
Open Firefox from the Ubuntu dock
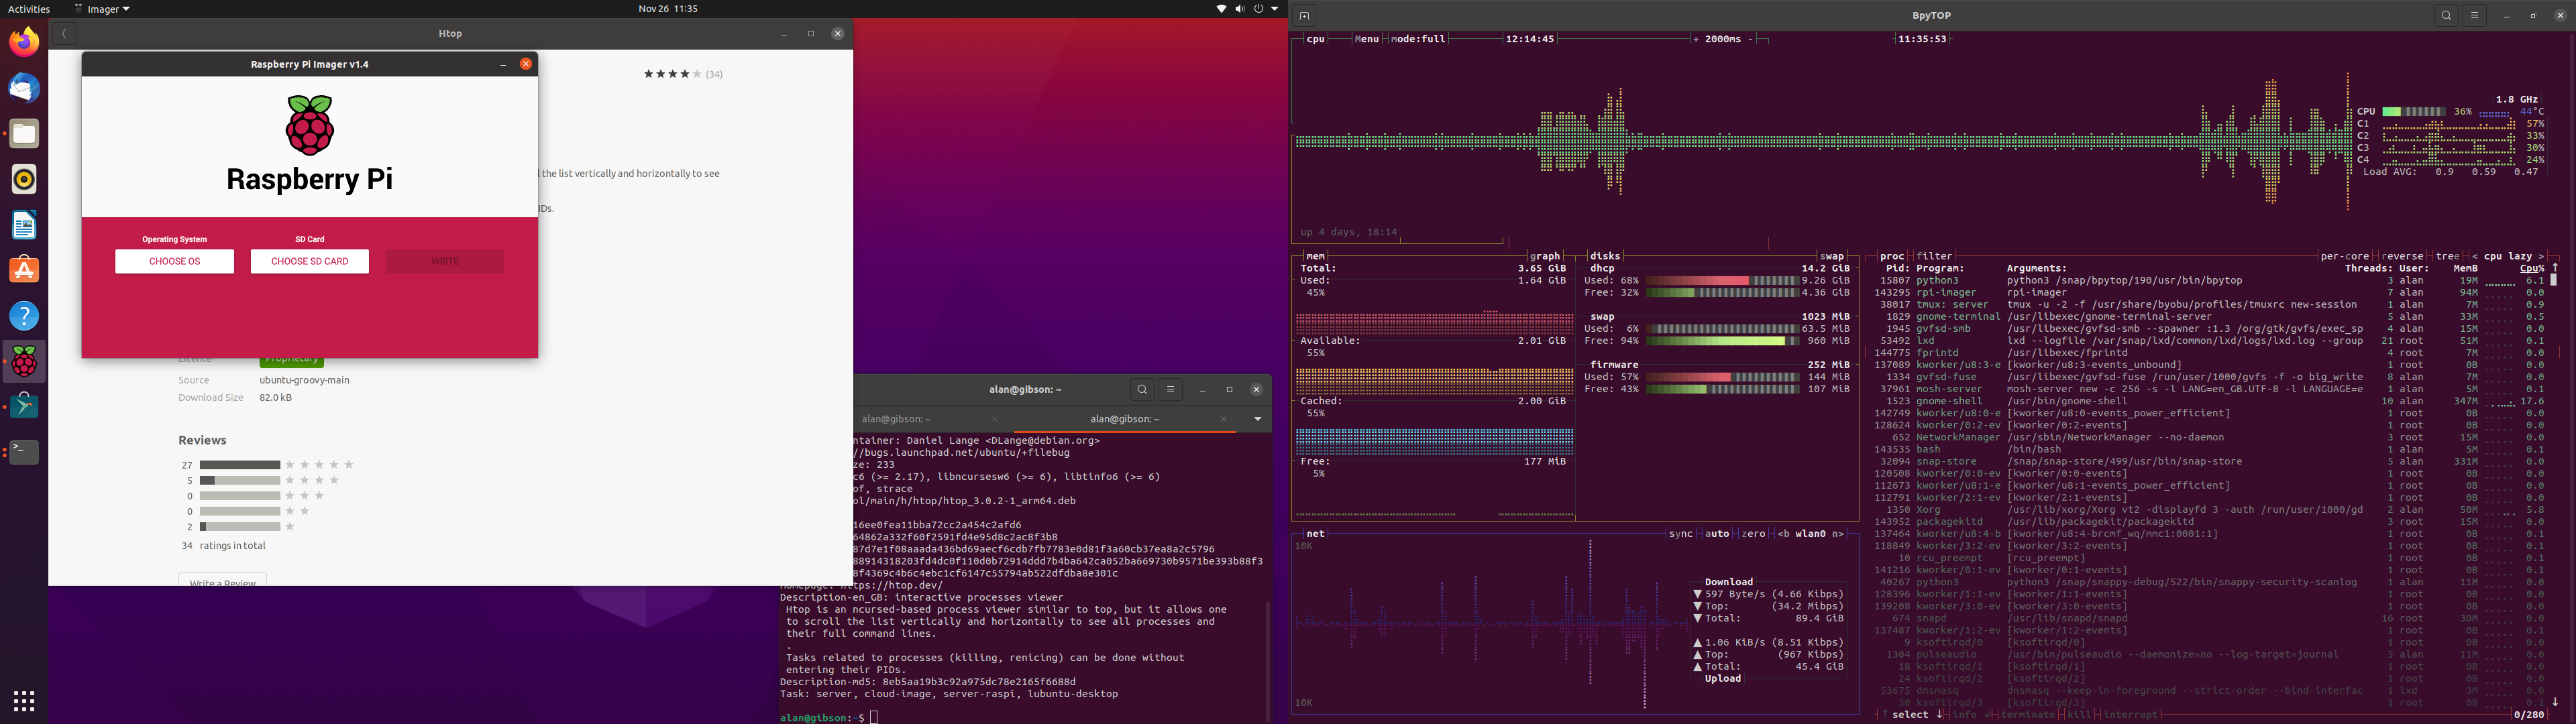24,42
